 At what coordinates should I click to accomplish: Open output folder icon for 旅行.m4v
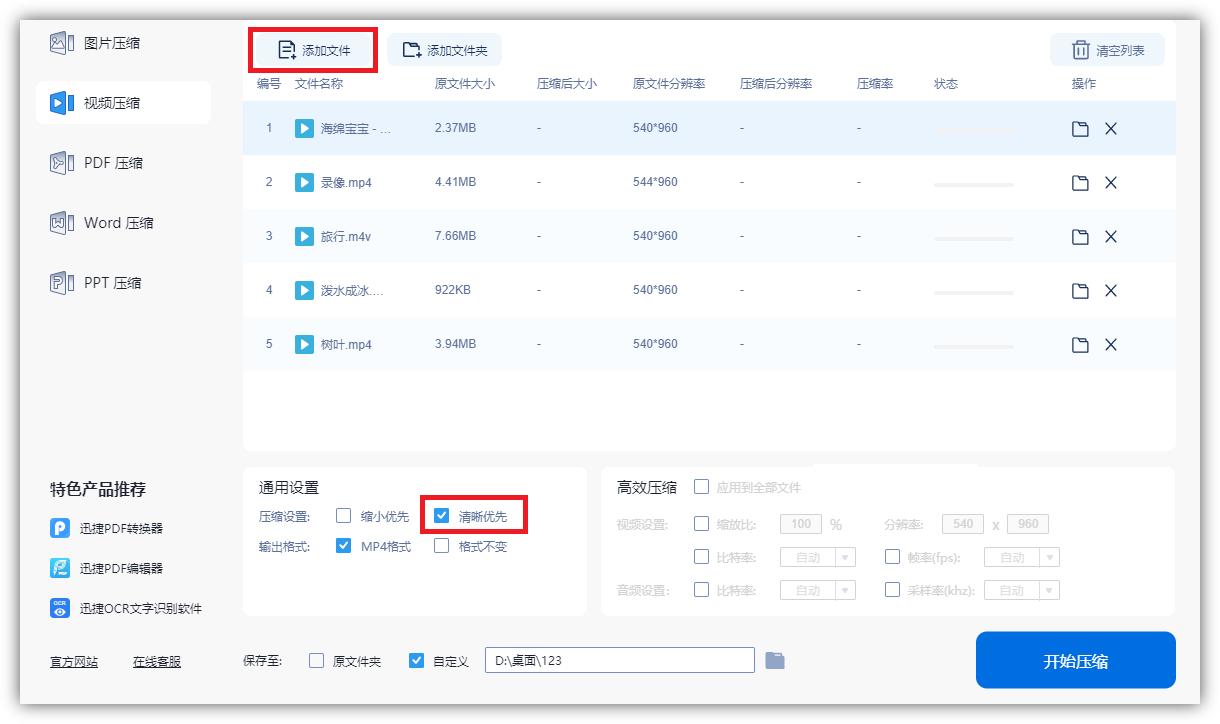[1080, 236]
